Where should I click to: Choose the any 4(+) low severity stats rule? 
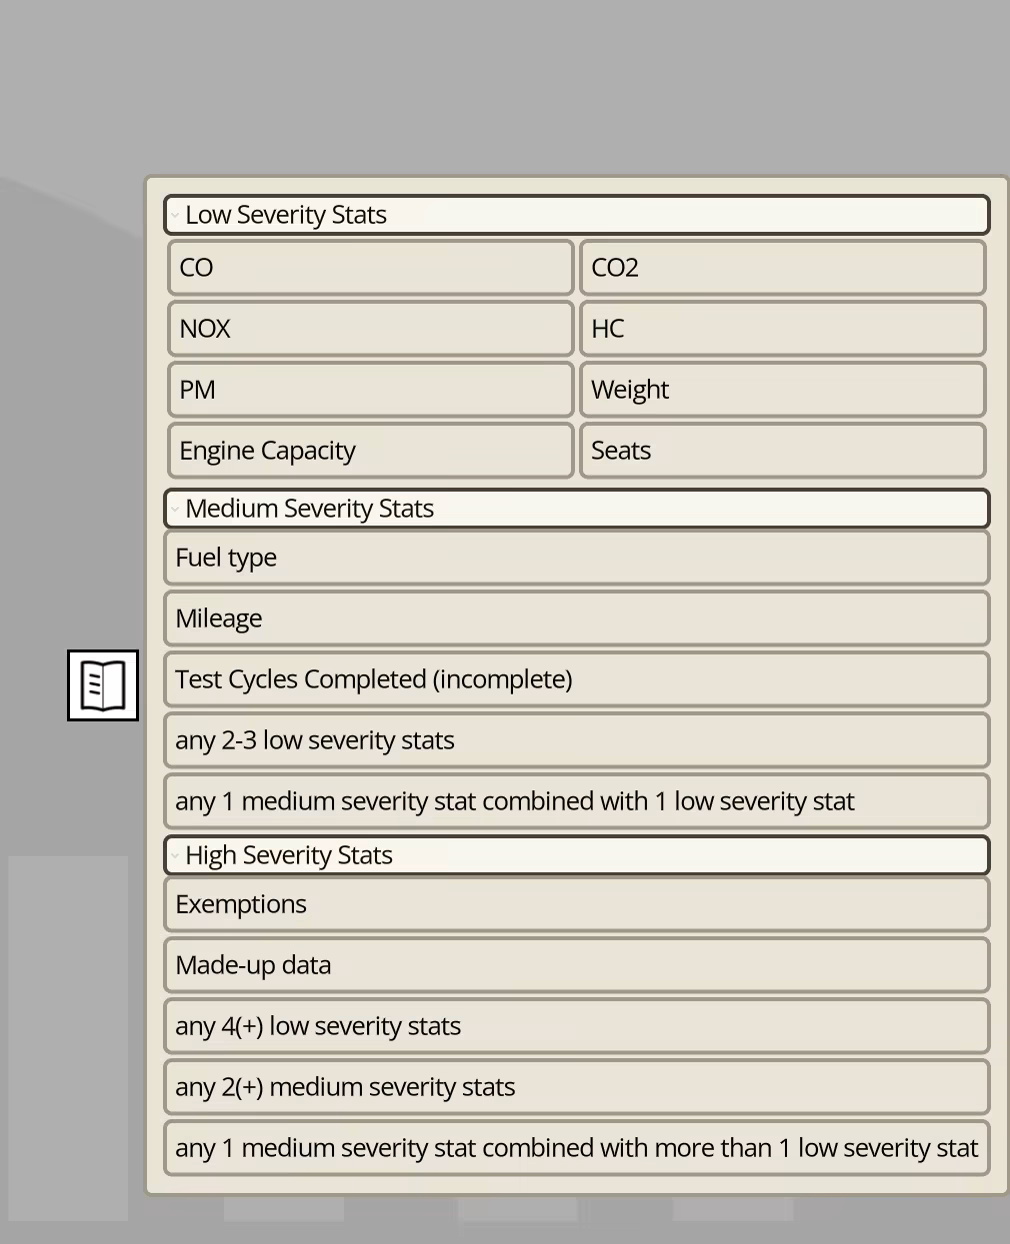tap(576, 1027)
